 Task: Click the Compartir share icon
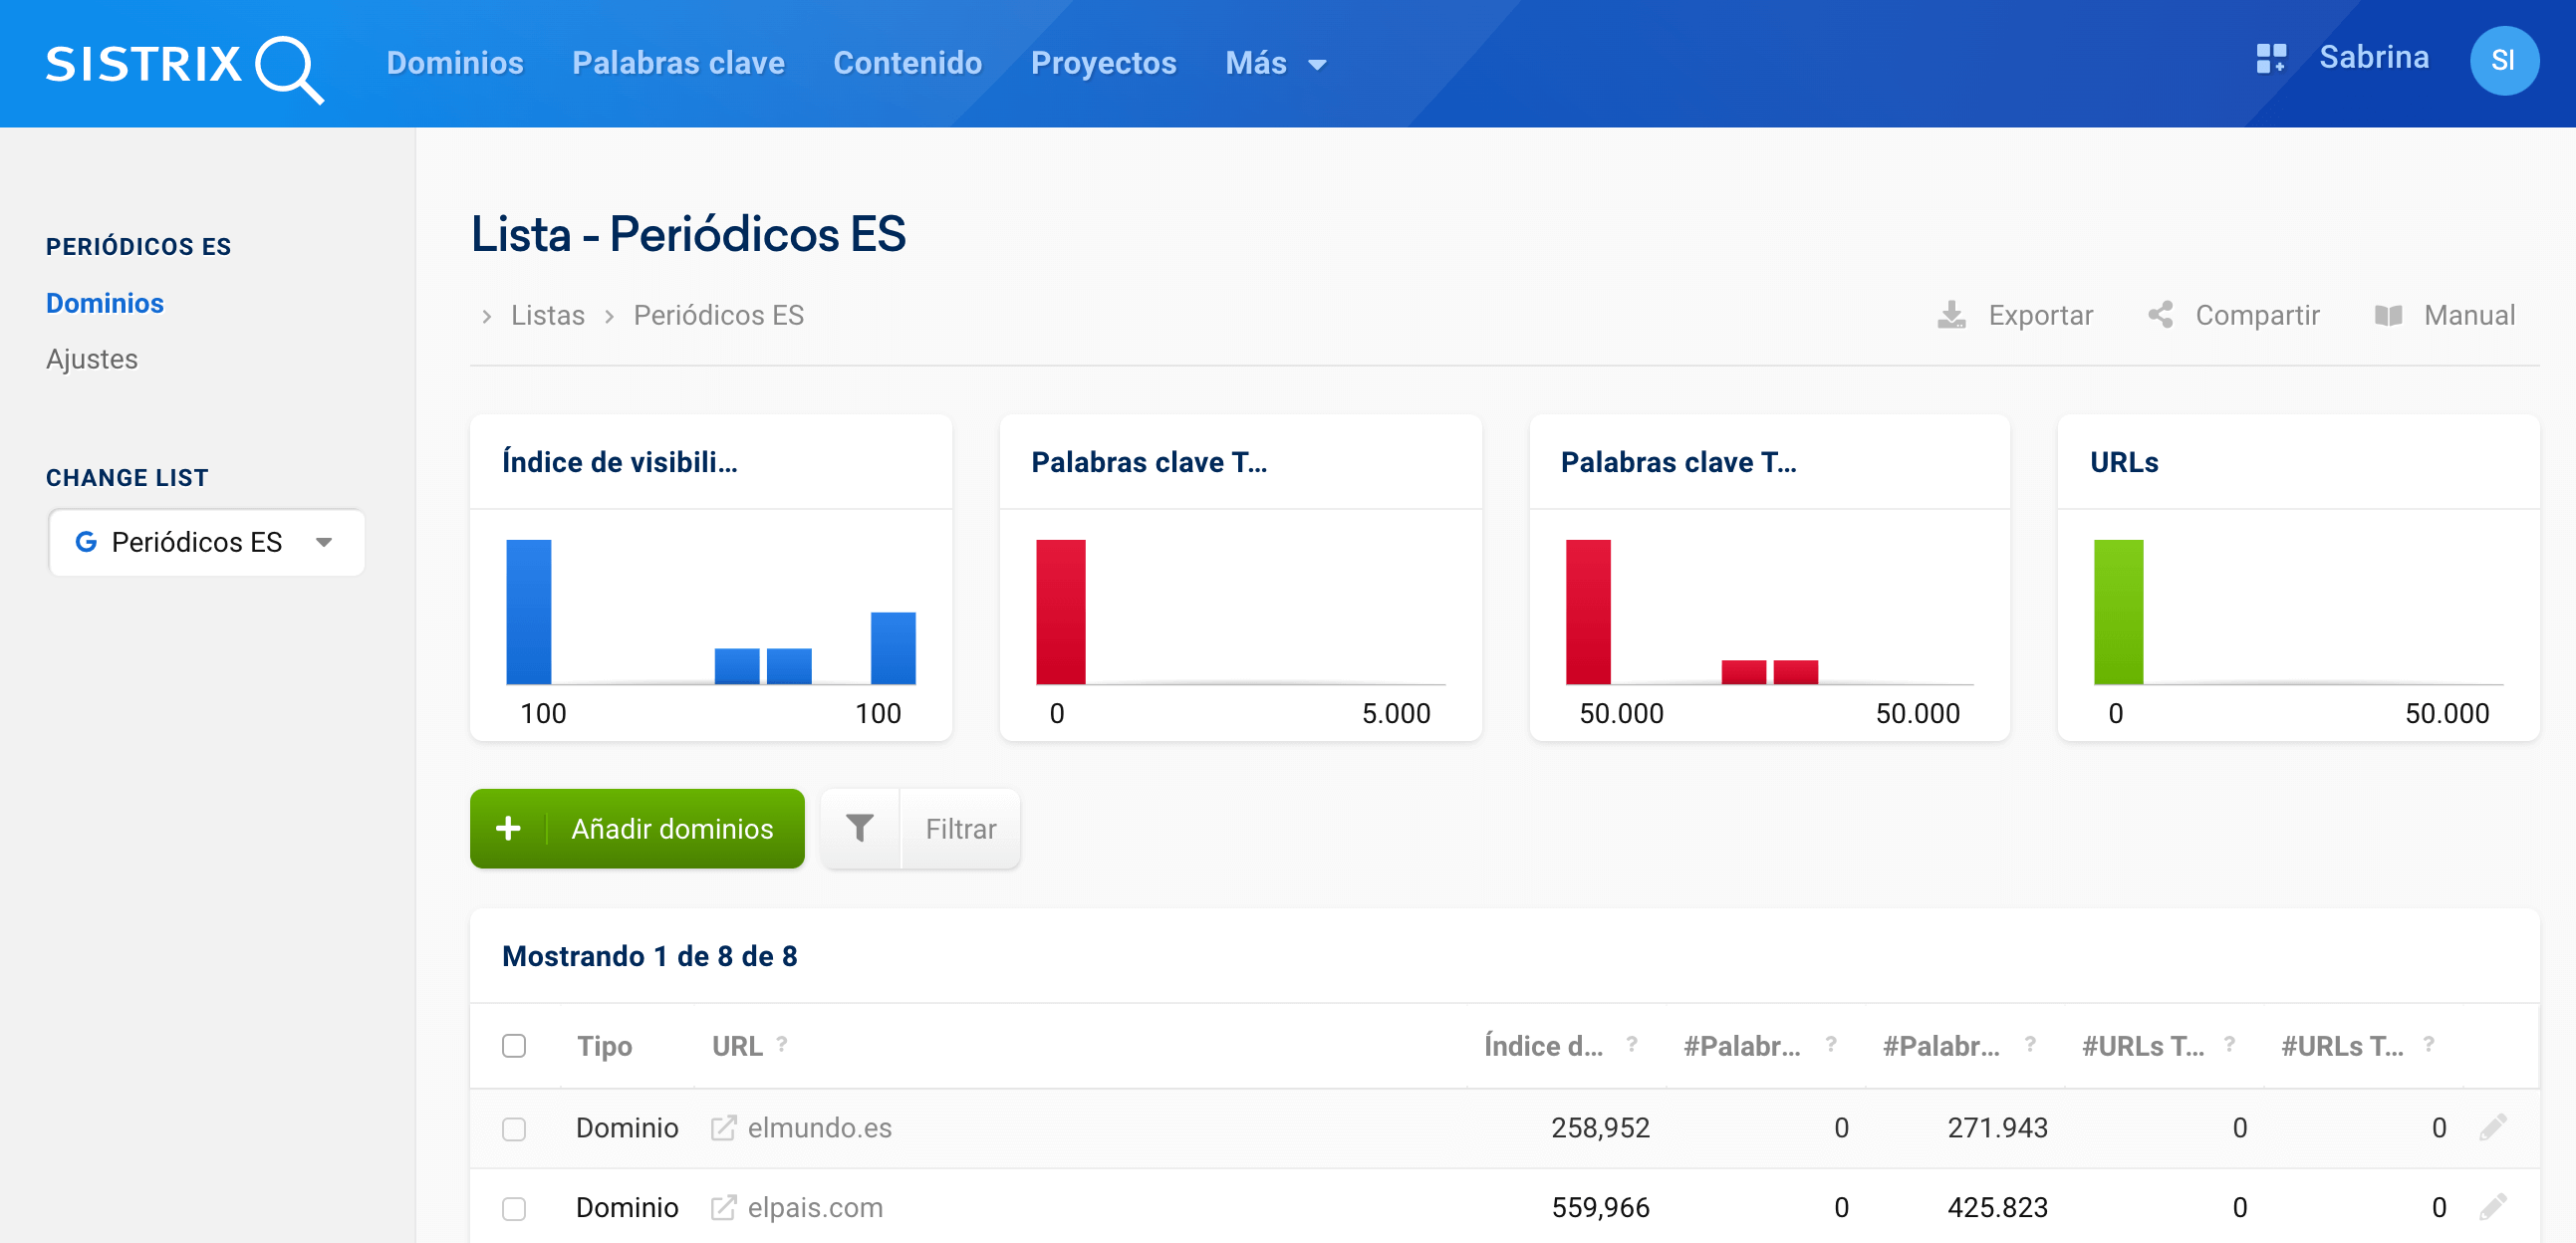2160,316
